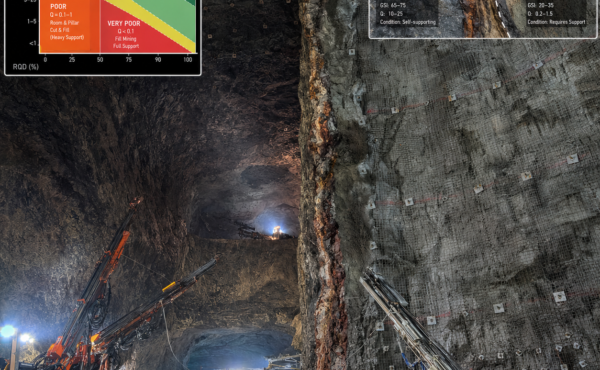Click the "RQD (%)" axis label
This screenshot has height=370, width=600.
(x=26, y=67)
